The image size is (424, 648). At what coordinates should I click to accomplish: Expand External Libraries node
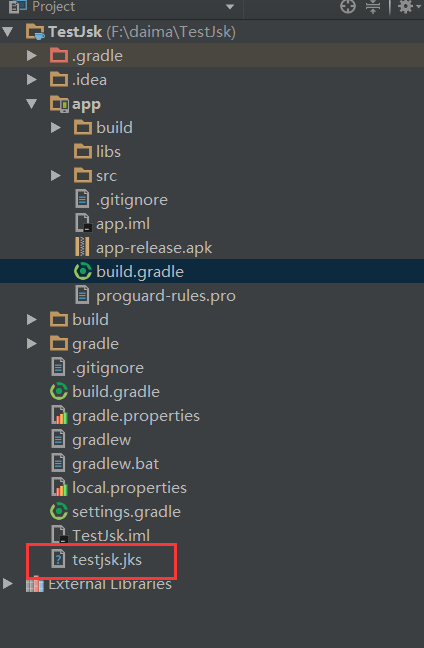(x=8, y=584)
